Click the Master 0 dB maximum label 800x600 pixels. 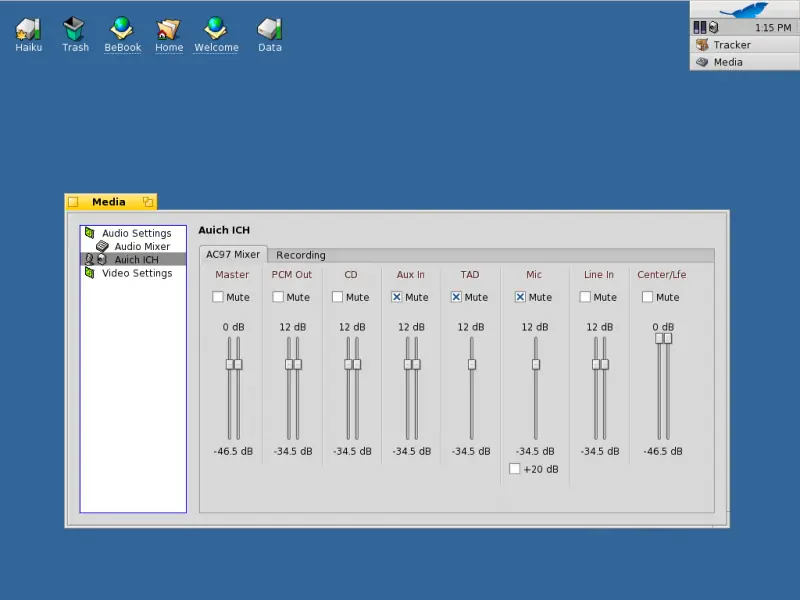click(x=233, y=327)
